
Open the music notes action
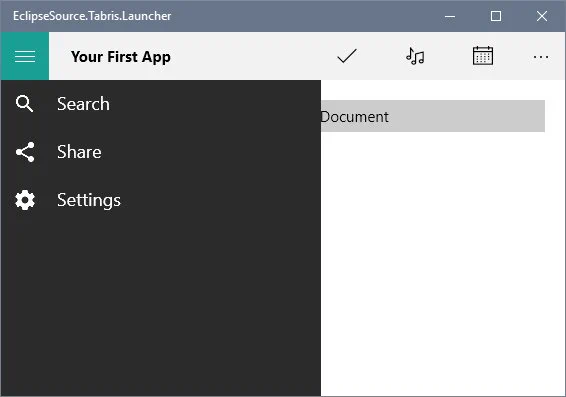tap(415, 56)
